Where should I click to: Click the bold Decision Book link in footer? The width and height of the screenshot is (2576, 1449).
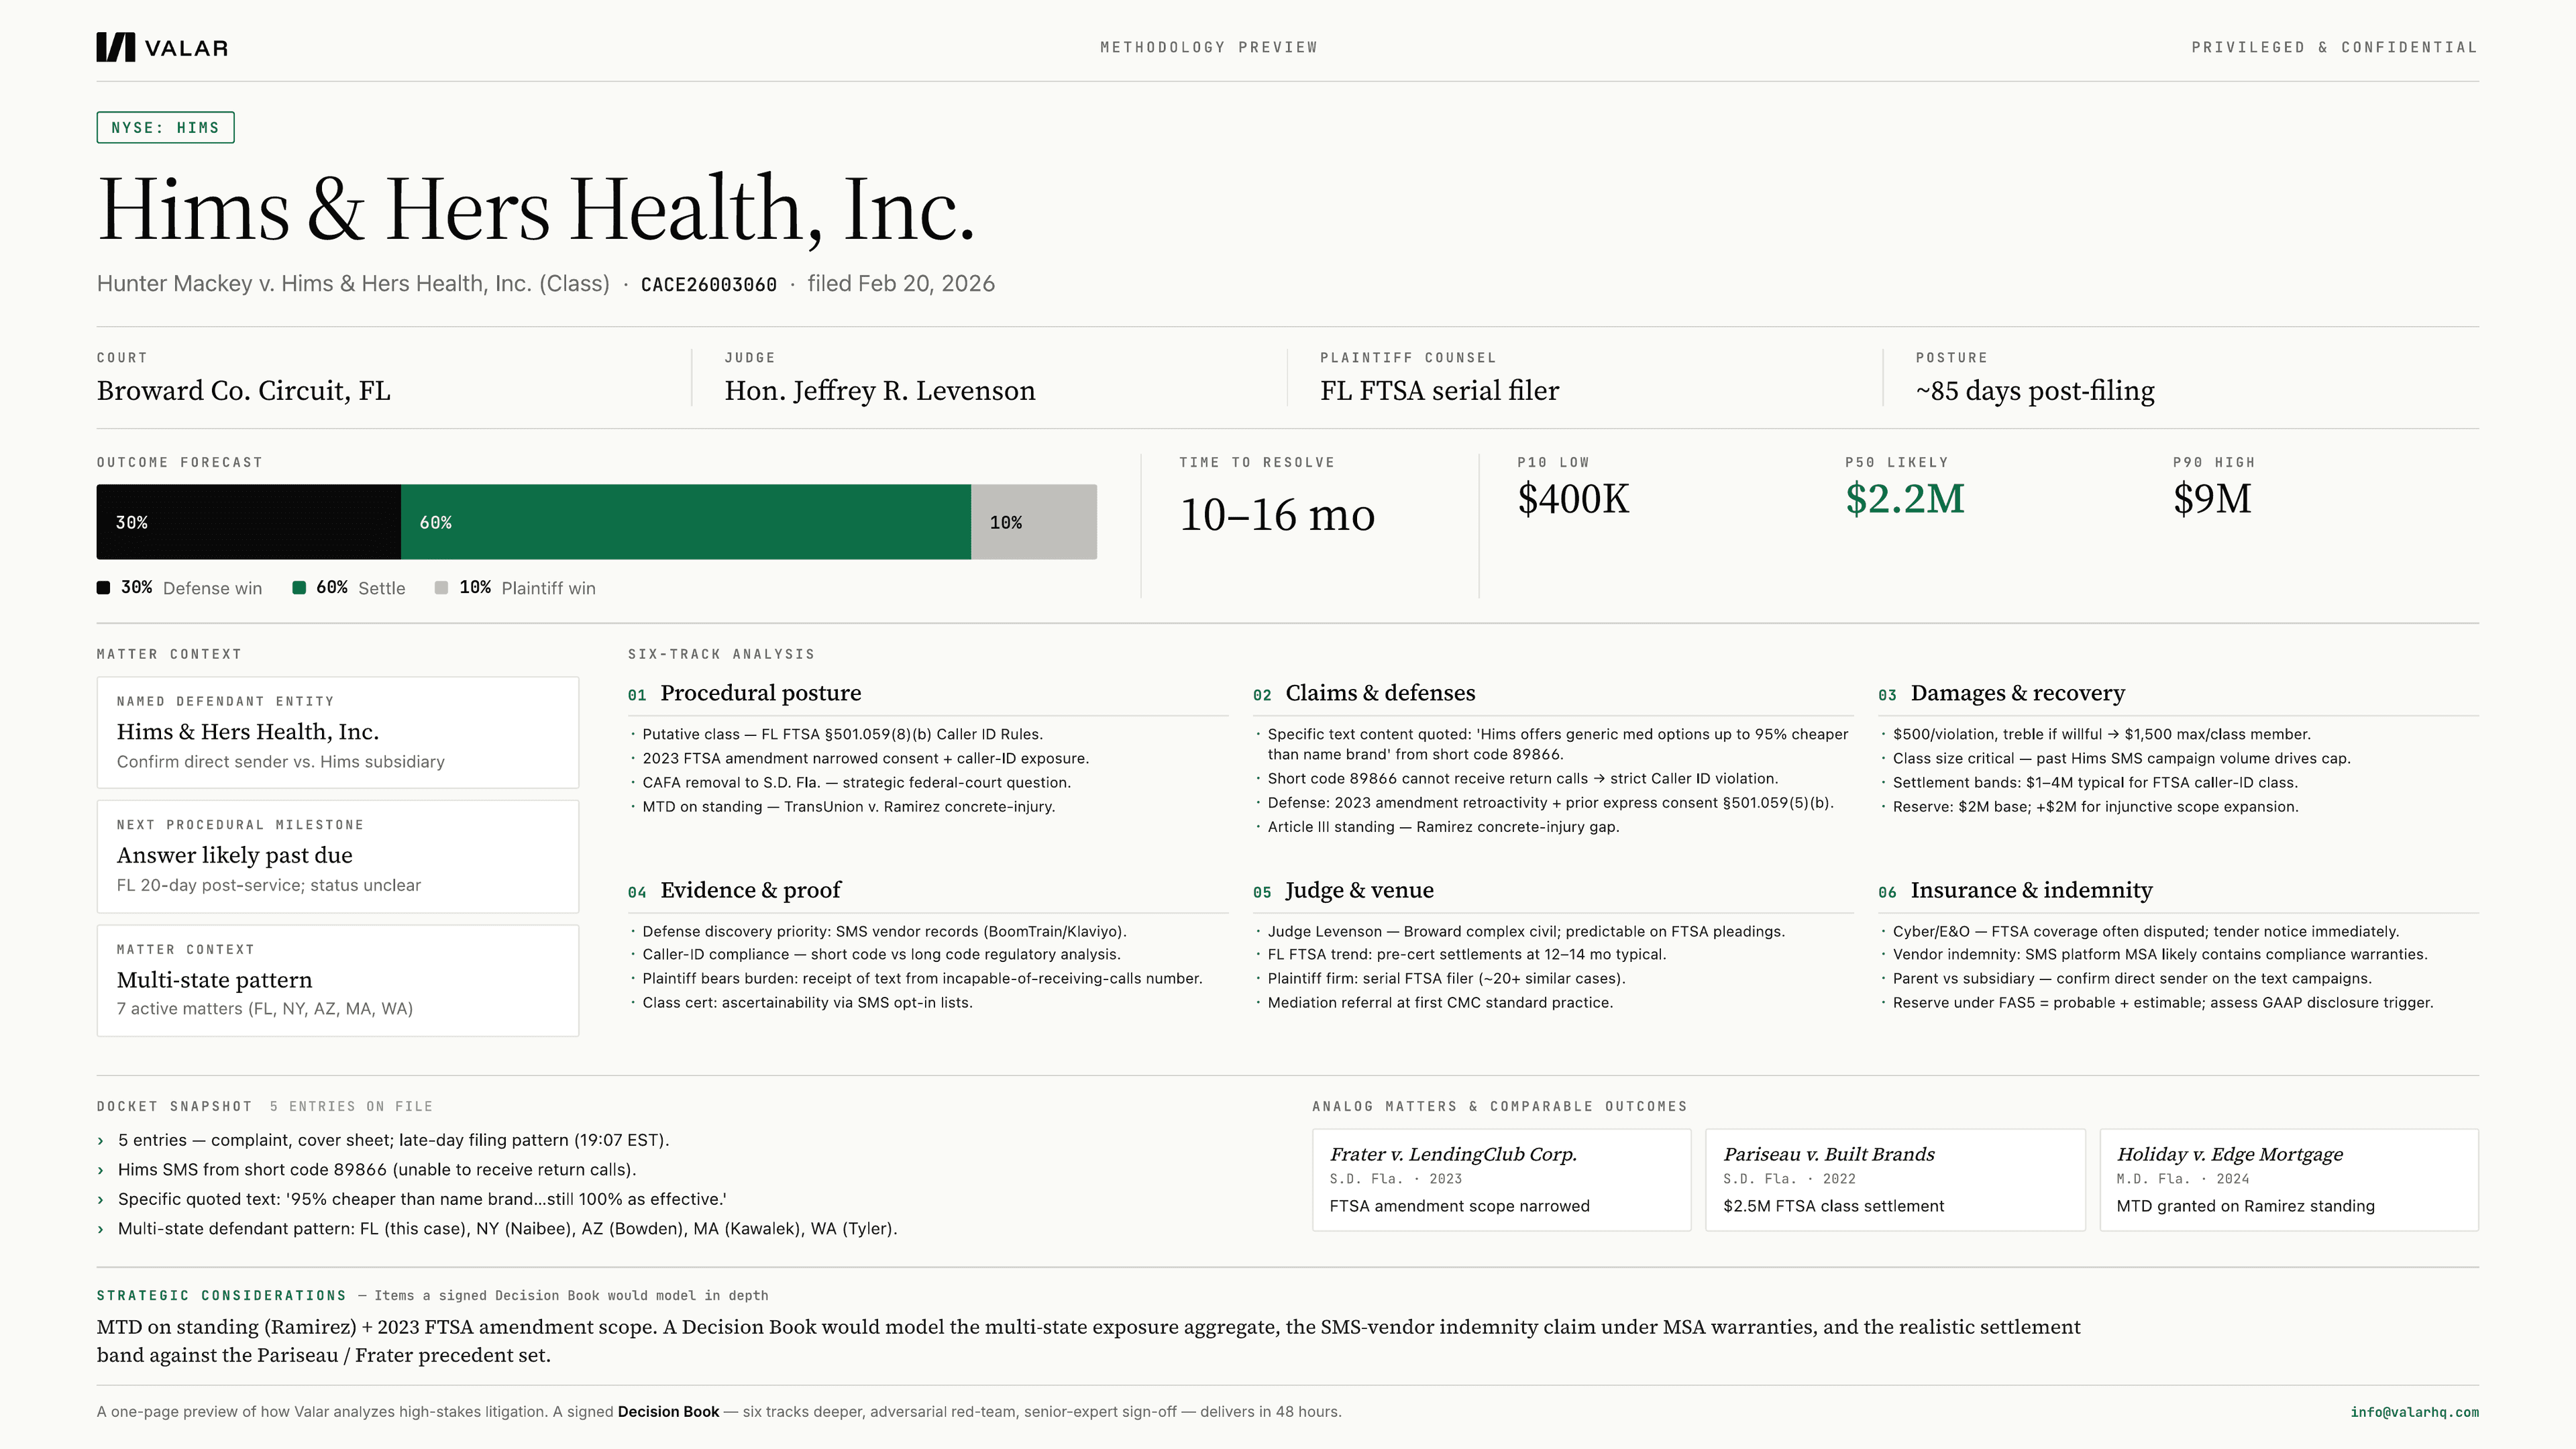click(668, 1412)
